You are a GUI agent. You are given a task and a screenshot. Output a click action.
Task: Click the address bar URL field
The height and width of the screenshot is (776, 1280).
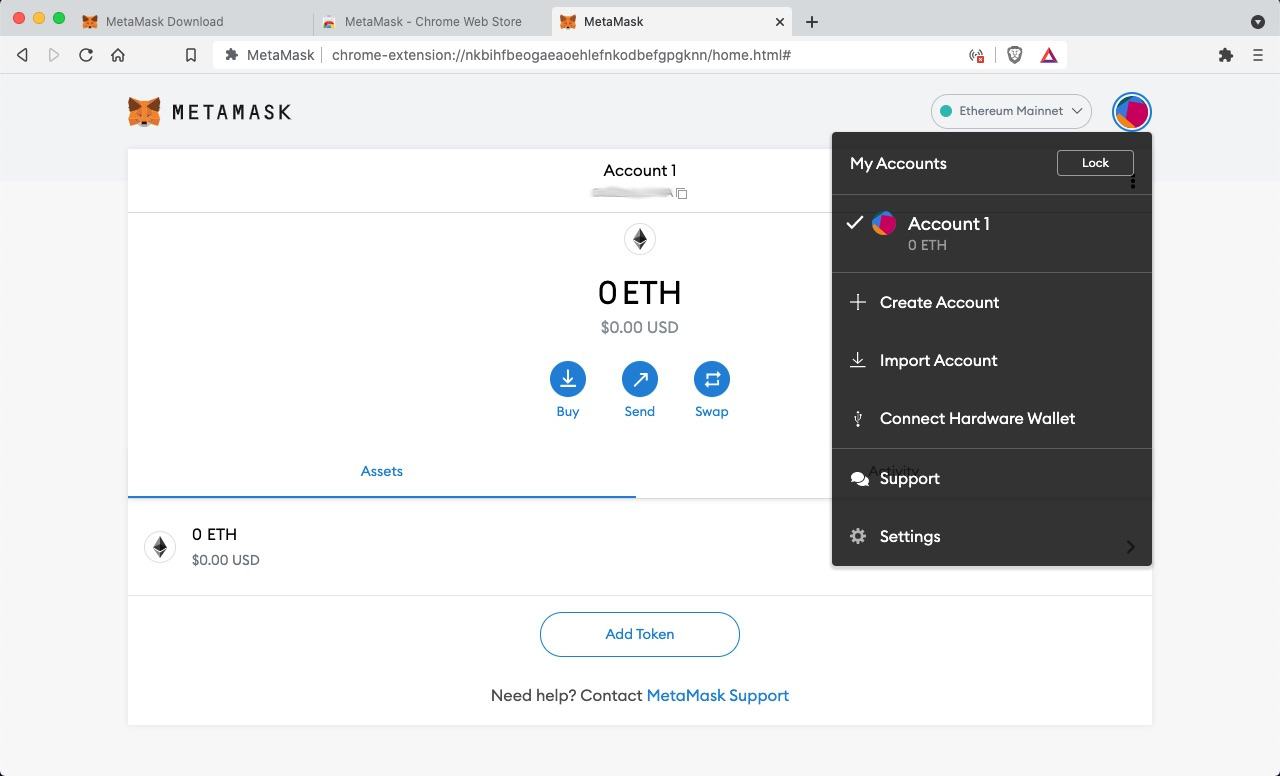640,55
